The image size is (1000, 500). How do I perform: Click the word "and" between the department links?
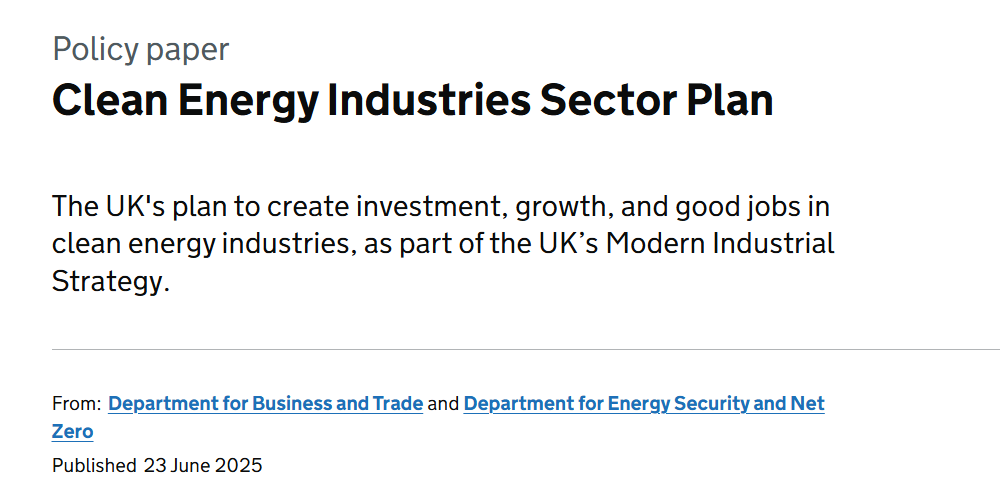point(443,404)
